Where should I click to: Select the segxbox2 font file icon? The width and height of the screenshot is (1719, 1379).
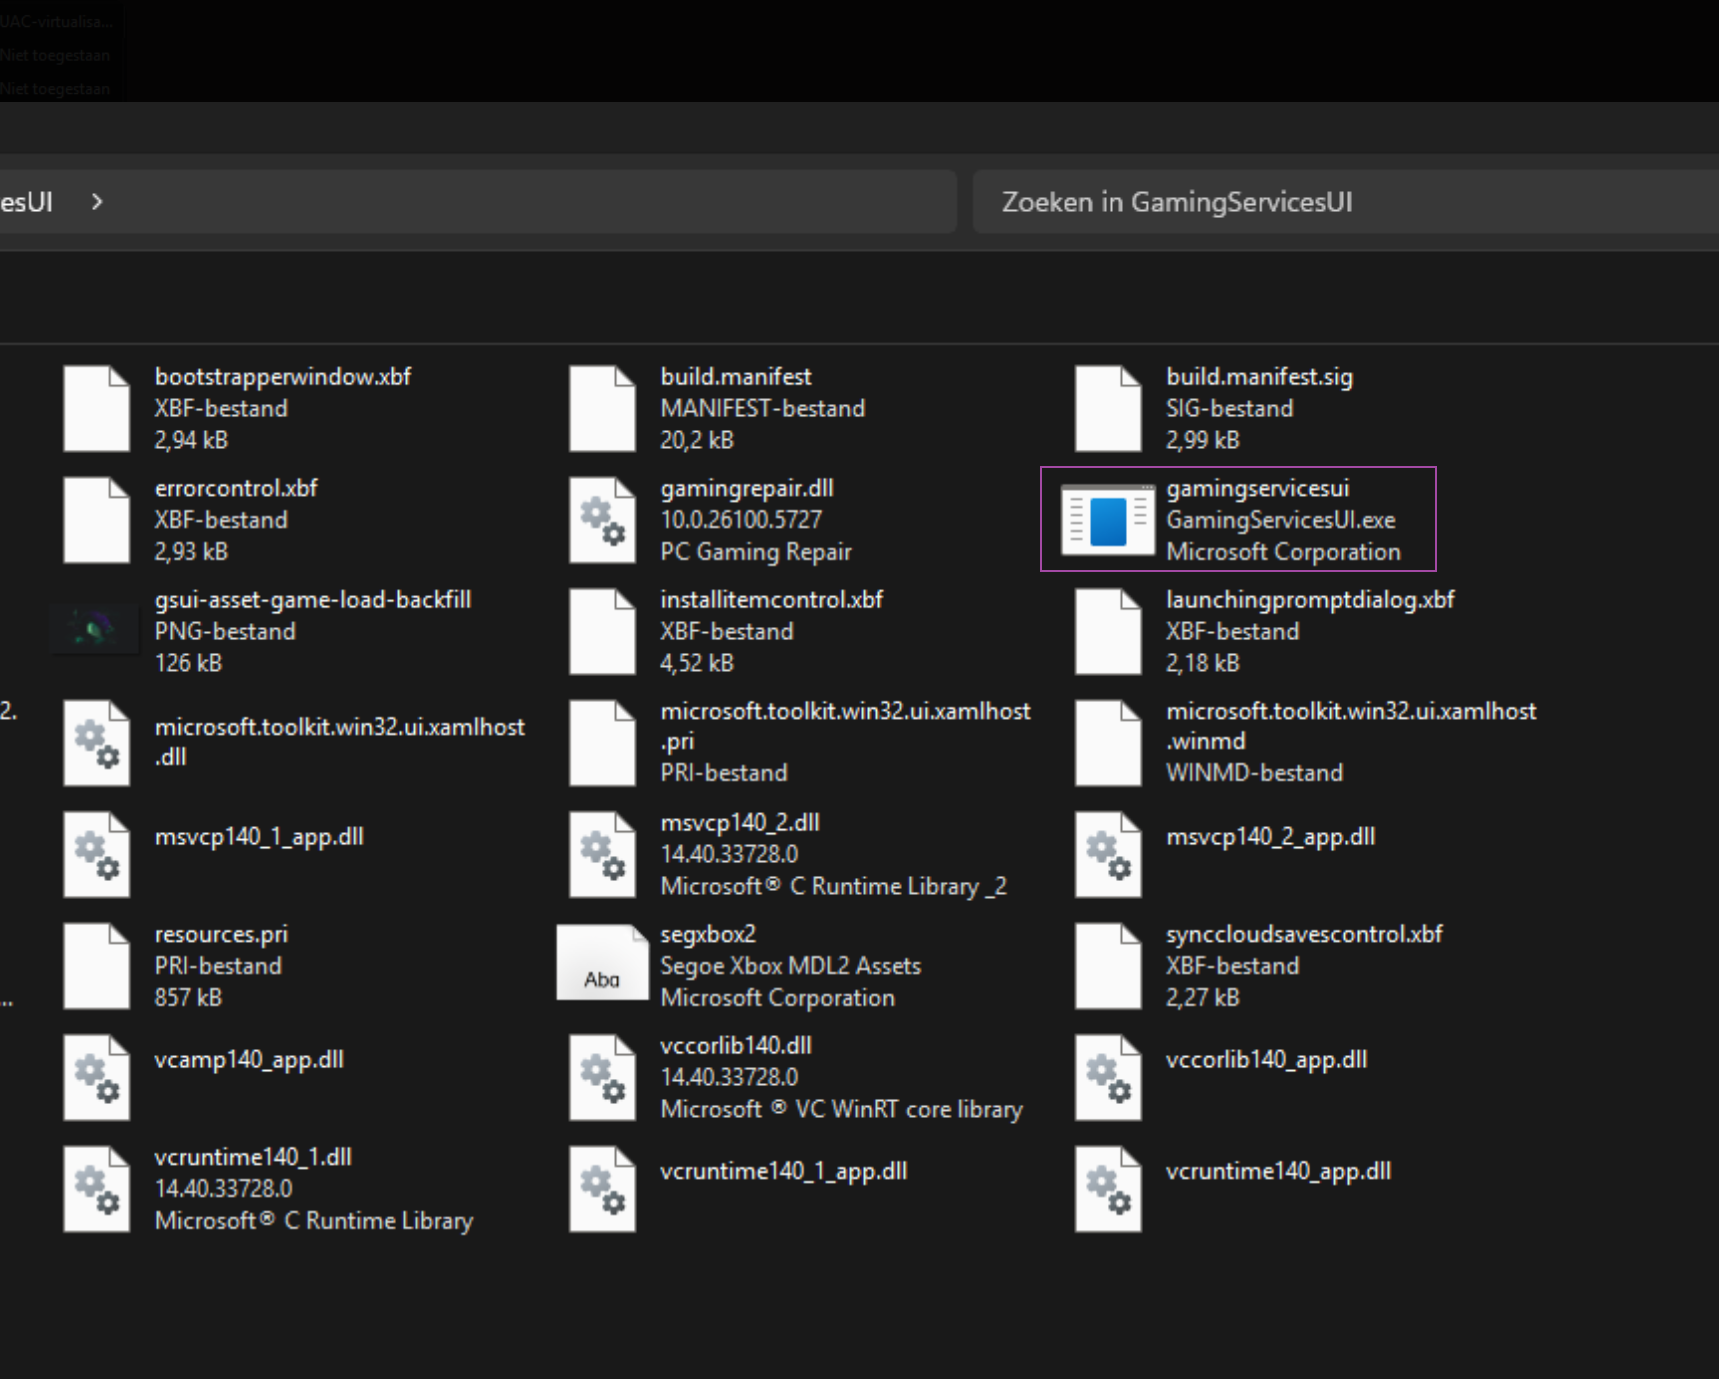point(602,964)
